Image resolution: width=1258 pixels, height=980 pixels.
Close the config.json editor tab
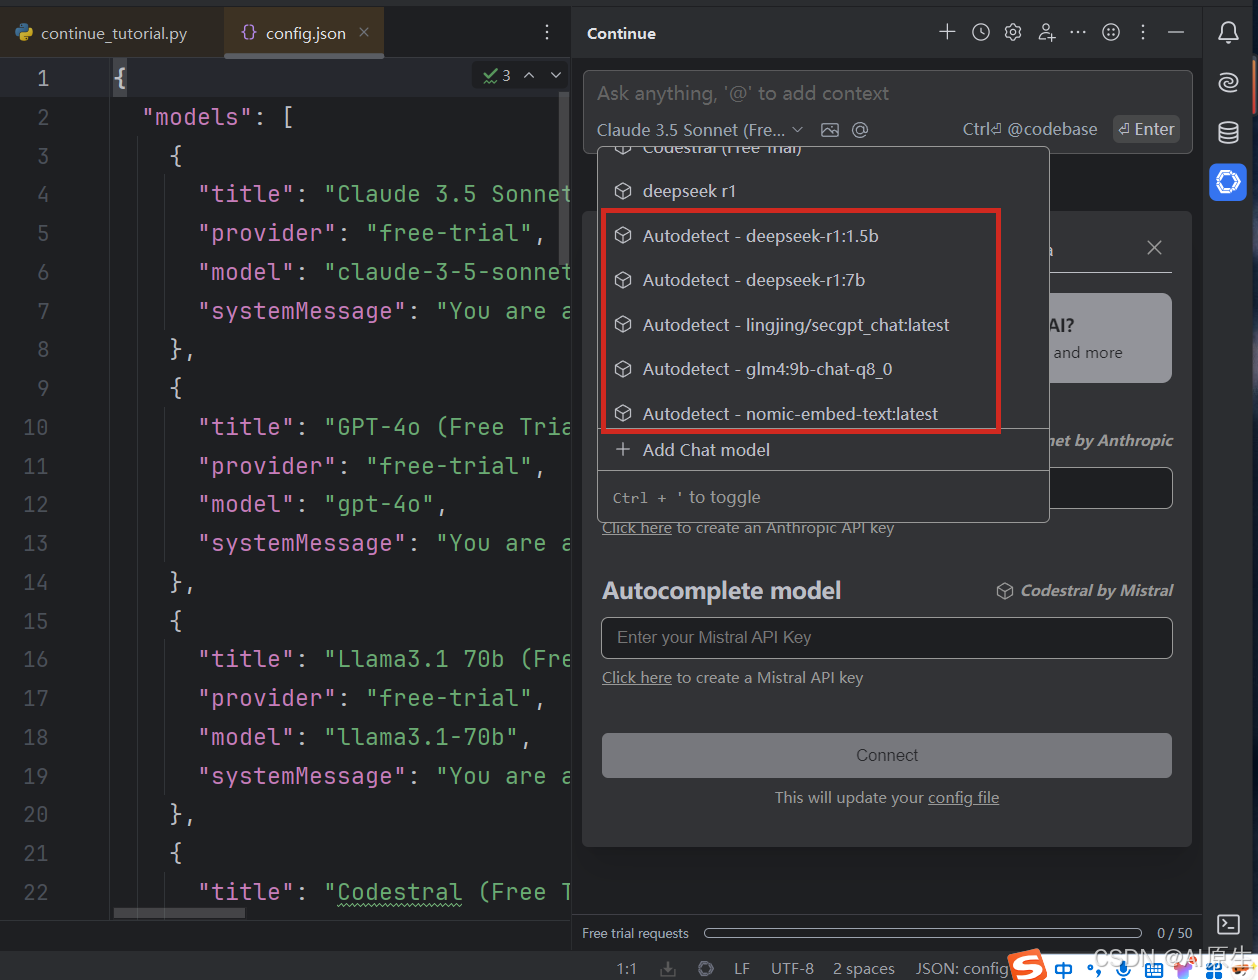364,33
